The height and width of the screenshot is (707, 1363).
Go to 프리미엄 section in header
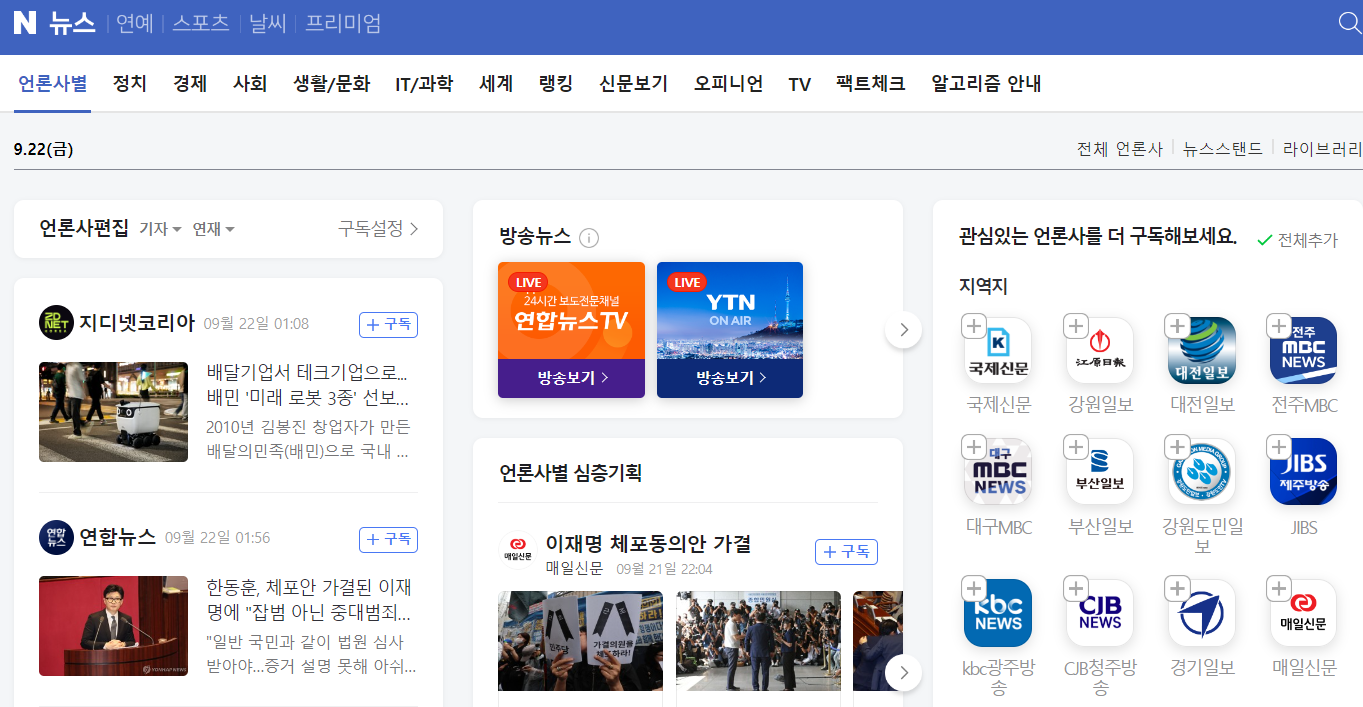[343, 23]
